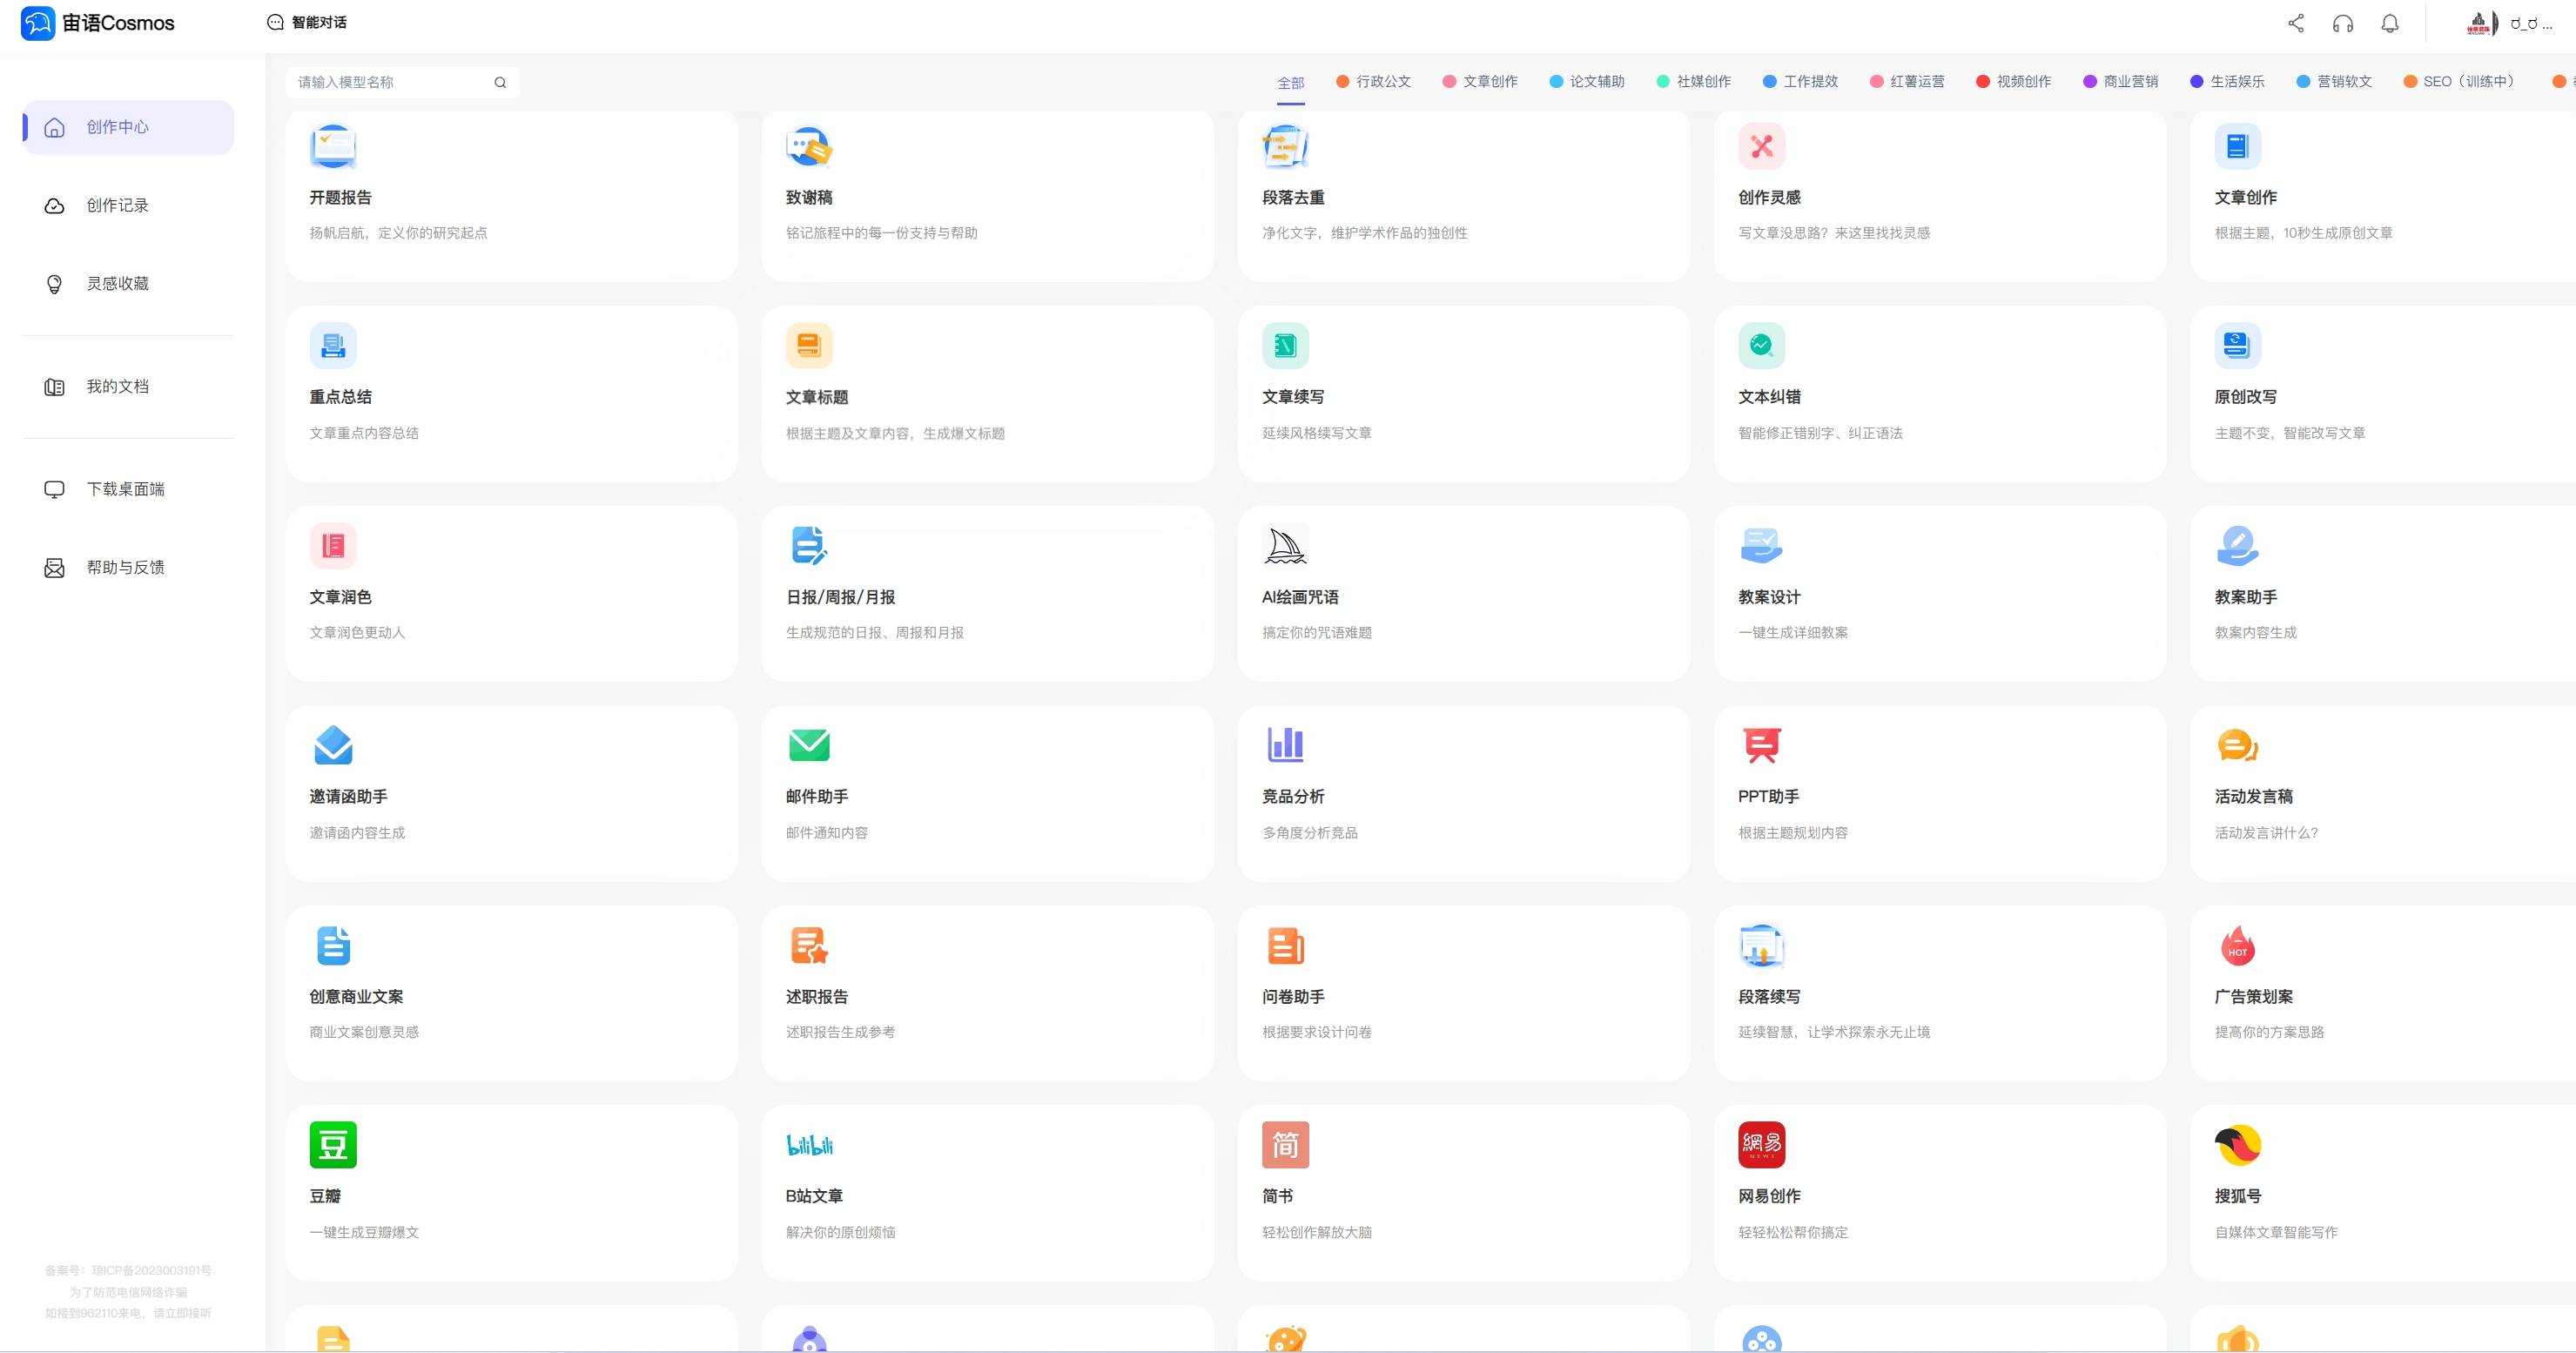Switch to the 全部 category tab
The height and width of the screenshot is (1353, 2576).
point(1291,82)
